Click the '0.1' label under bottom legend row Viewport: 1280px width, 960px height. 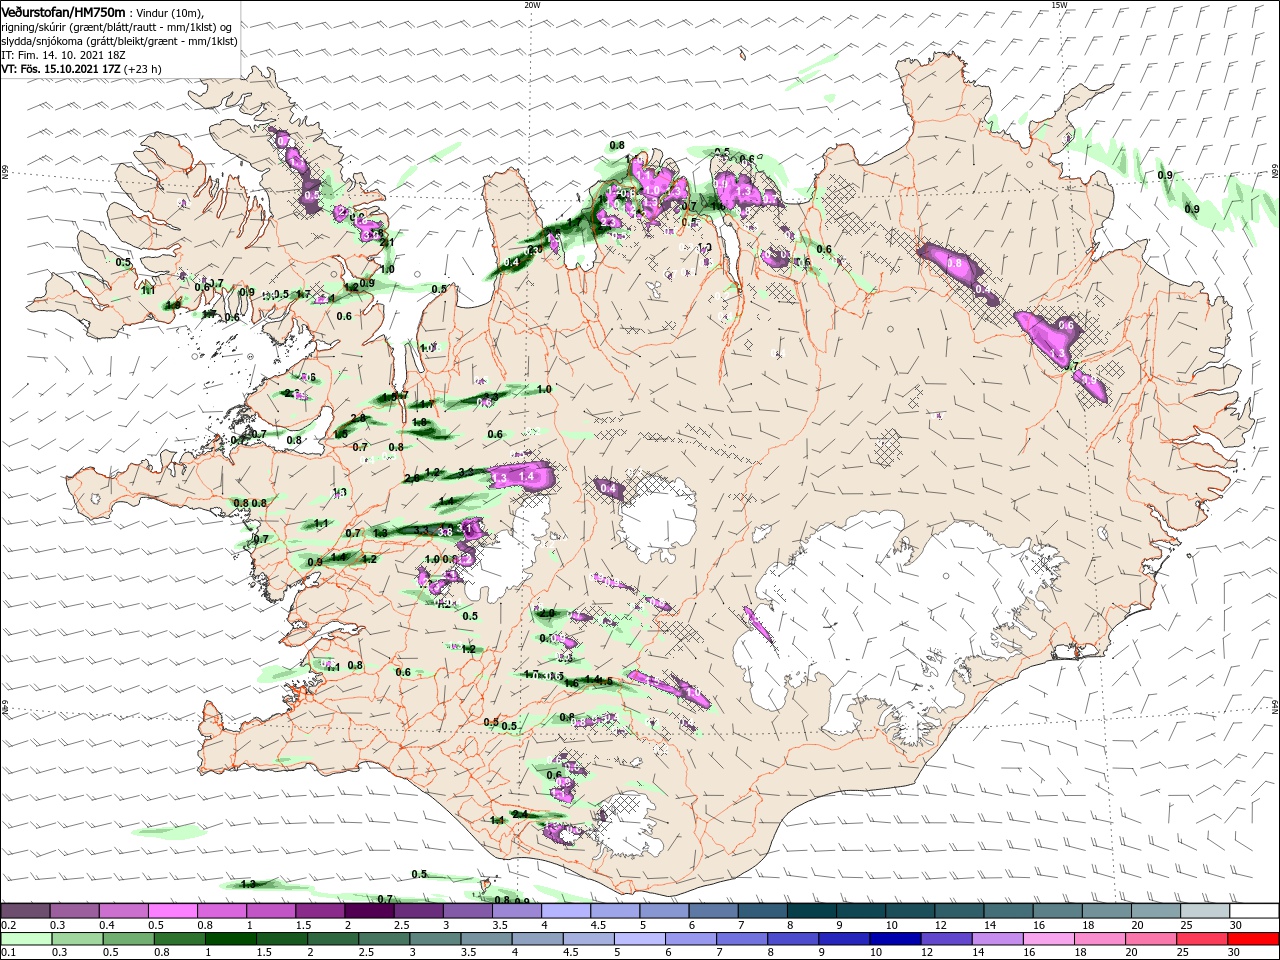[8, 953]
